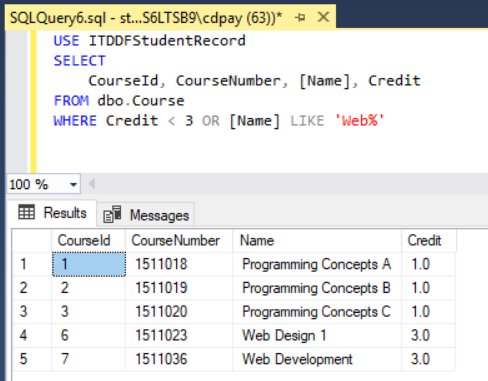Click [Name] in the WHERE clause
This screenshot has height=381, width=488.
tap(255, 121)
